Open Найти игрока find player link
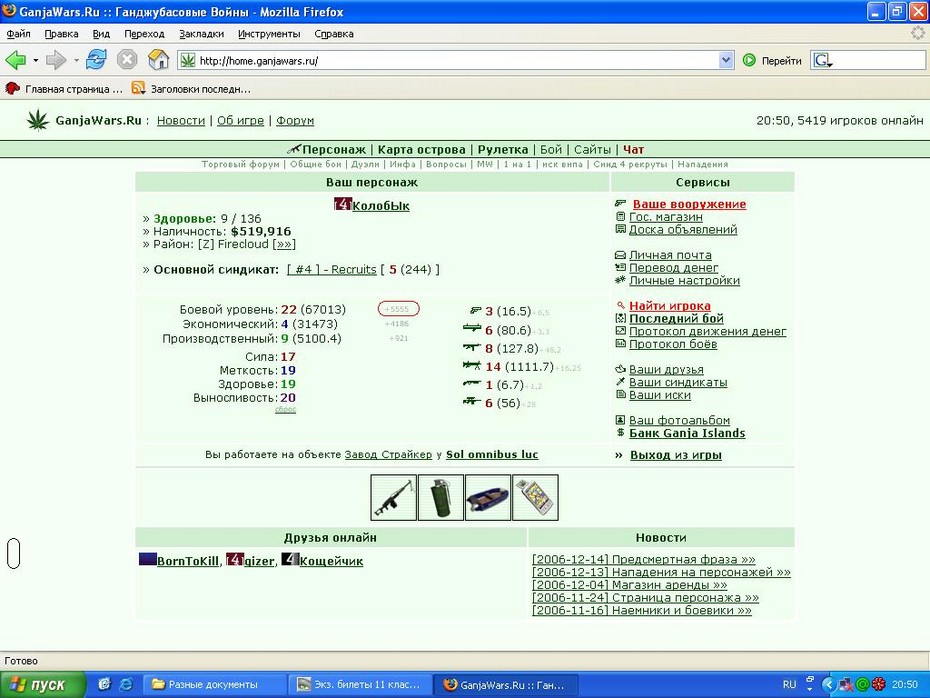 670,306
